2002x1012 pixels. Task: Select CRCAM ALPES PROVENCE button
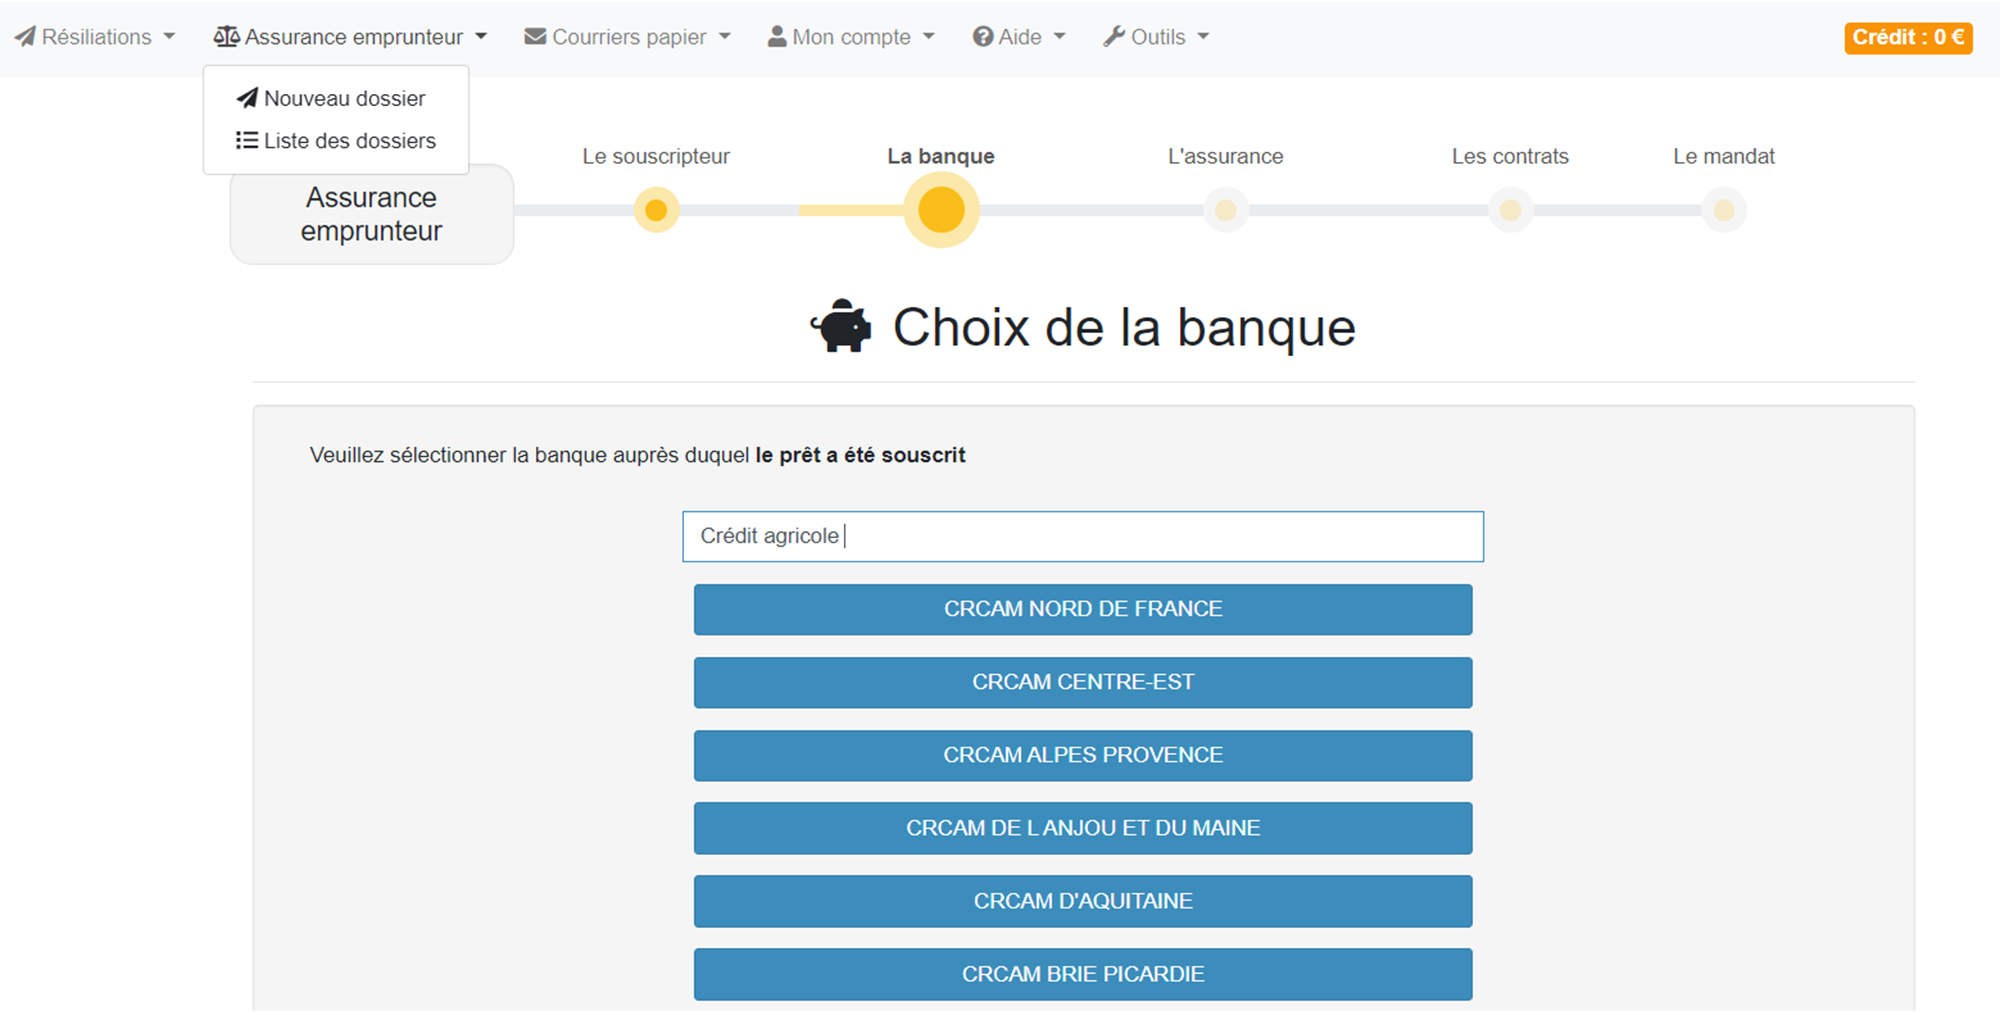(x=1082, y=755)
